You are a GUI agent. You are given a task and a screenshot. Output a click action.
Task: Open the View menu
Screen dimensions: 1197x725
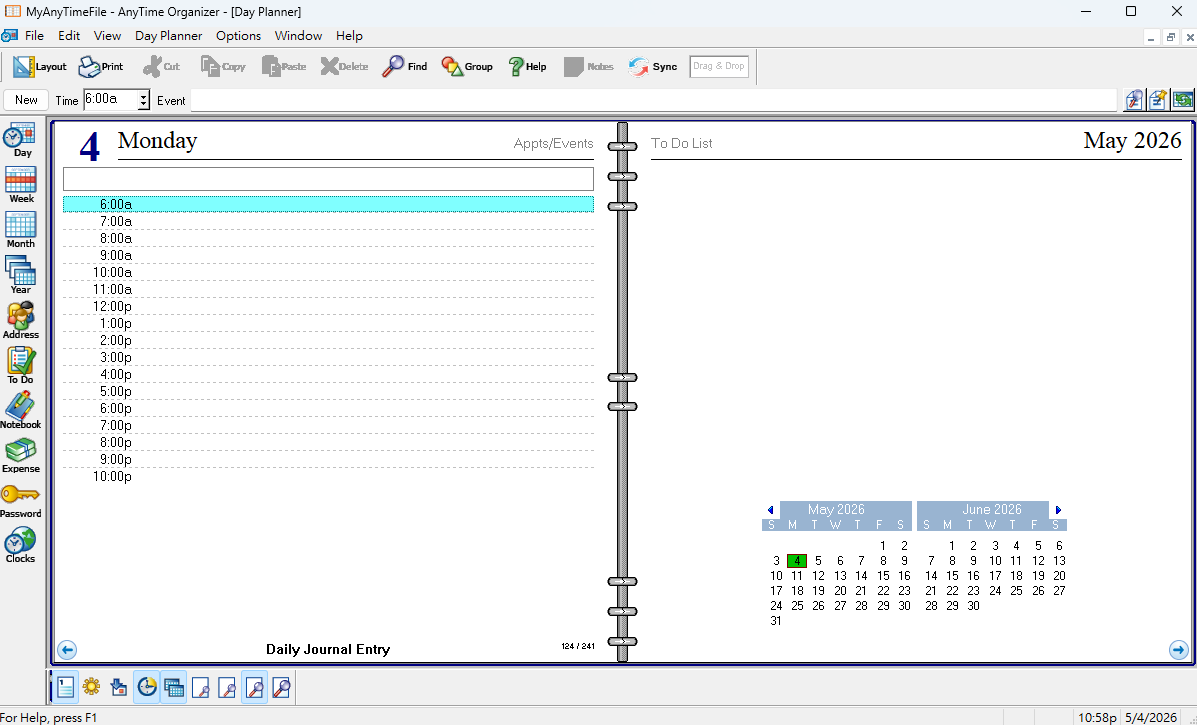coord(107,36)
